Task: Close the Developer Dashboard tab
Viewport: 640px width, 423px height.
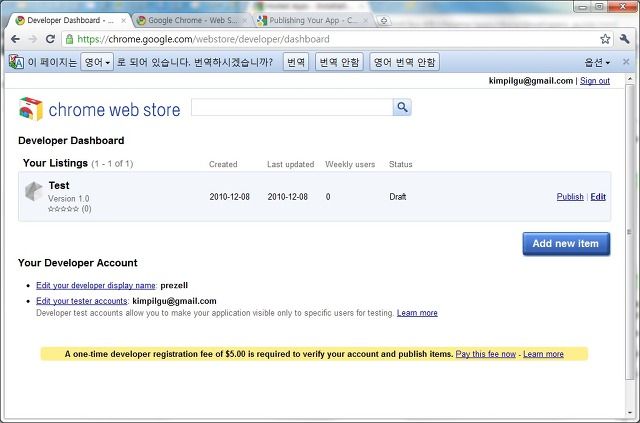Action: [x=123, y=20]
